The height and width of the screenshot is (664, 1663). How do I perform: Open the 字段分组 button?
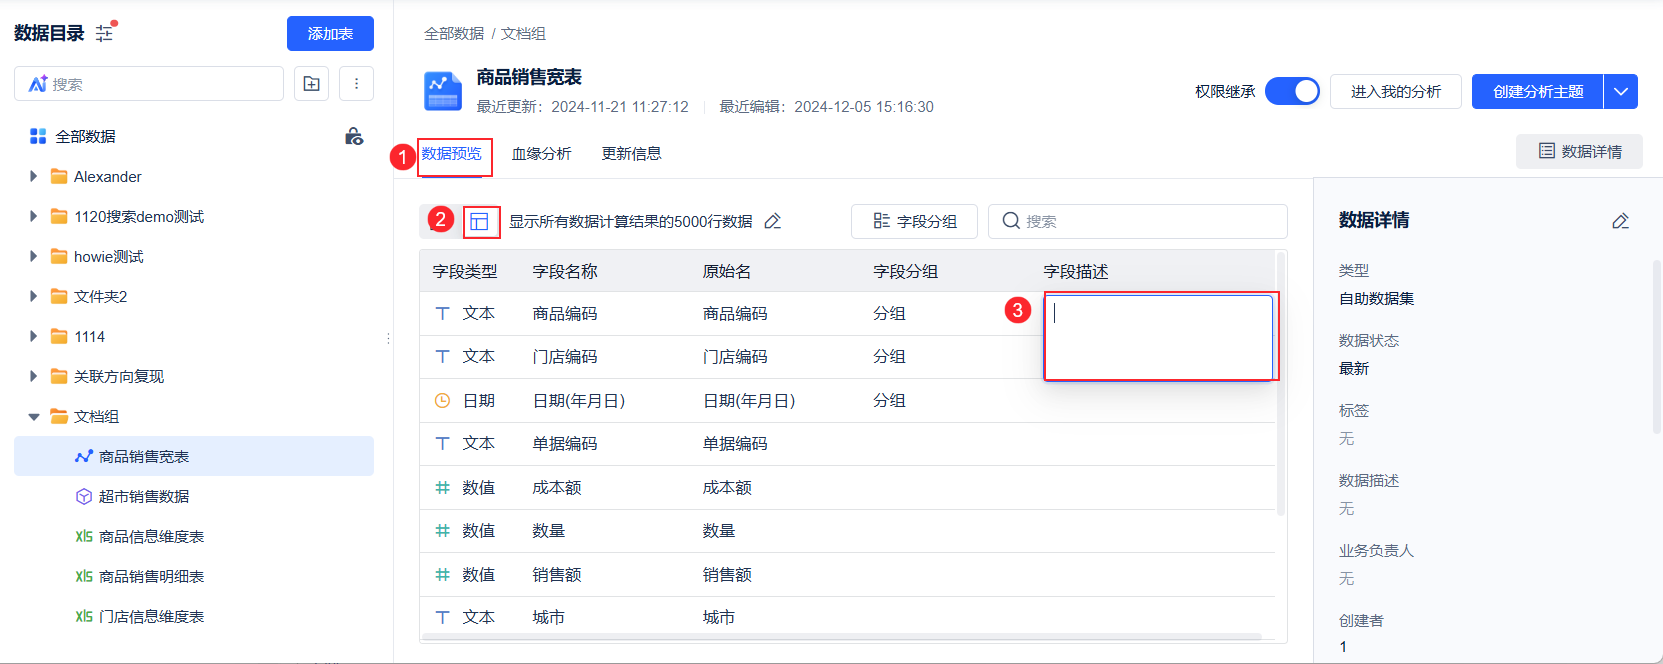tap(914, 221)
